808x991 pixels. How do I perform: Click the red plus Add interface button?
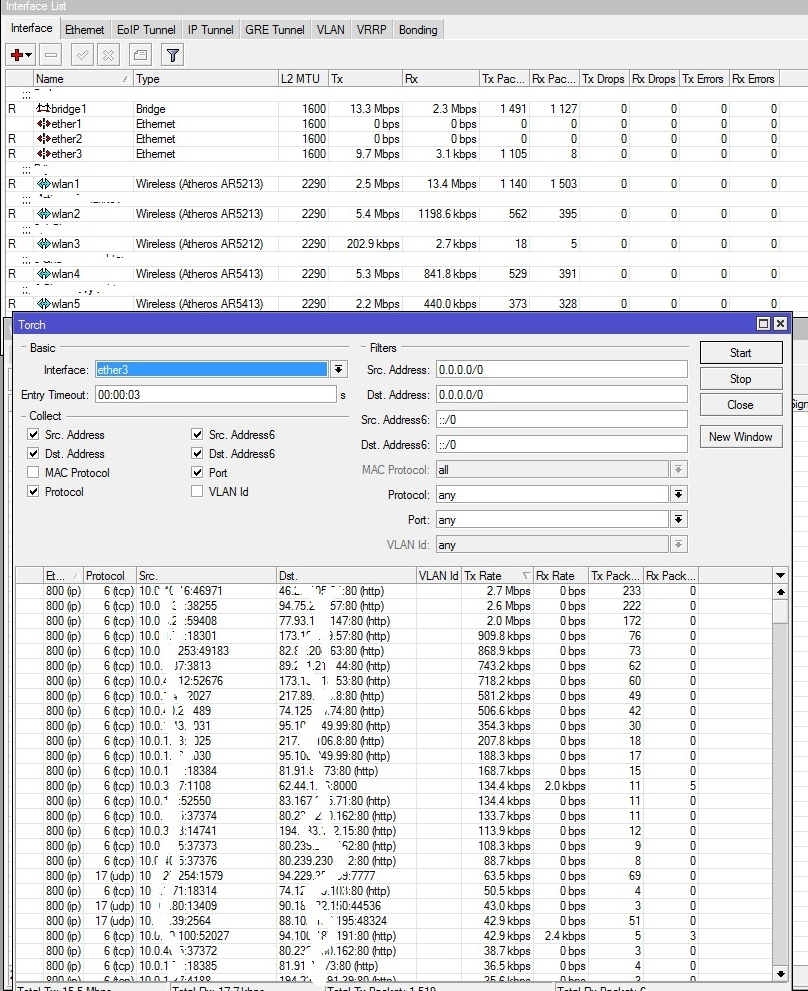pos(21,55)
